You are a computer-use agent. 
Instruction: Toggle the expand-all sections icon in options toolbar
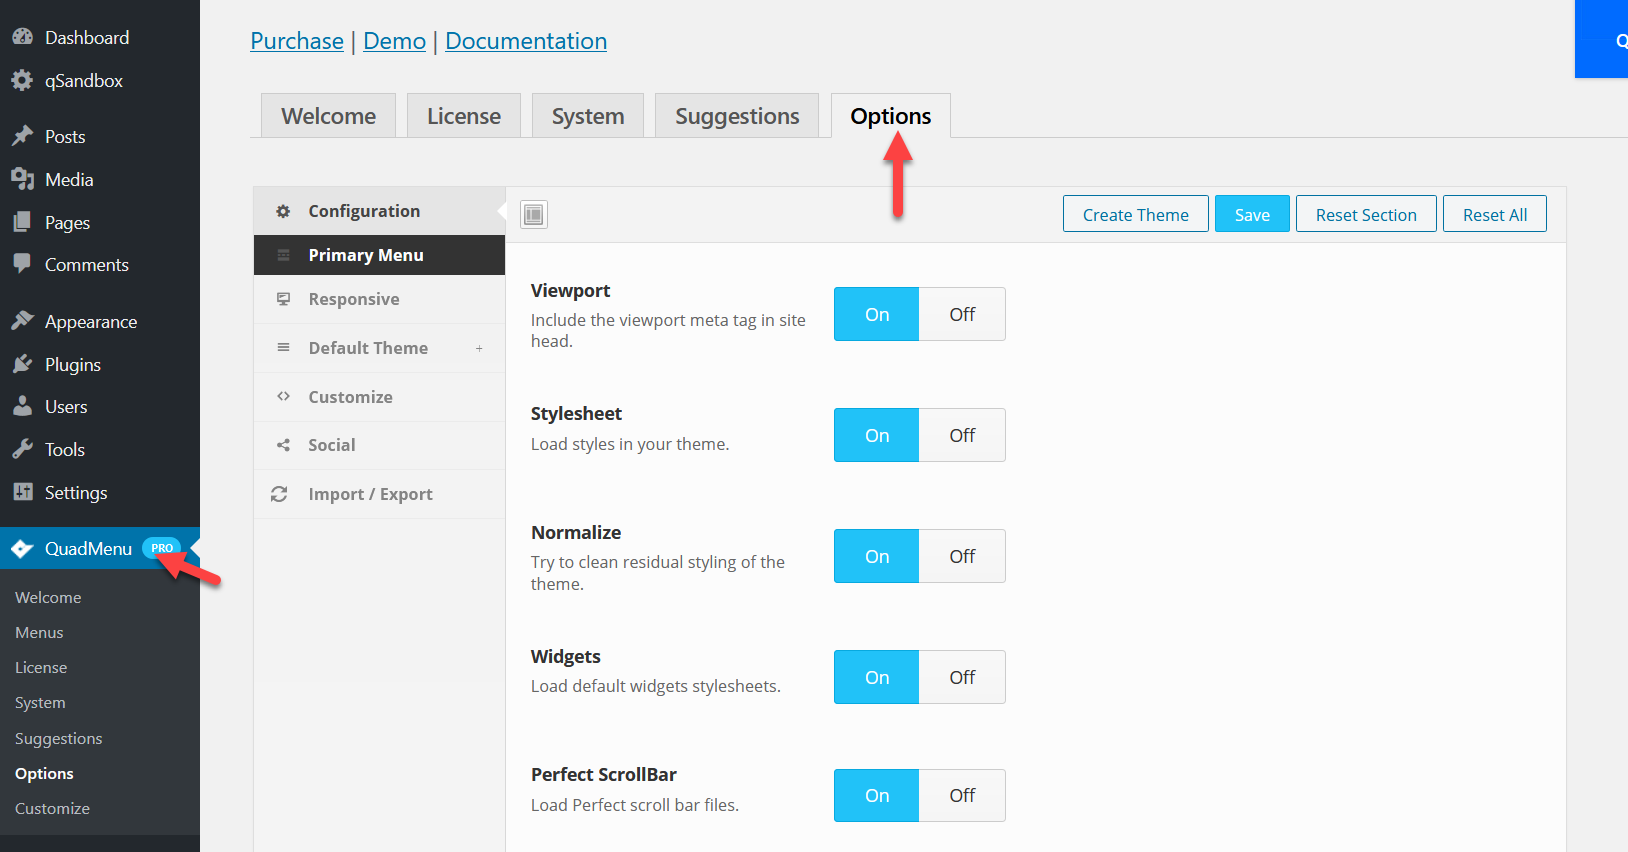click(534, 214)
